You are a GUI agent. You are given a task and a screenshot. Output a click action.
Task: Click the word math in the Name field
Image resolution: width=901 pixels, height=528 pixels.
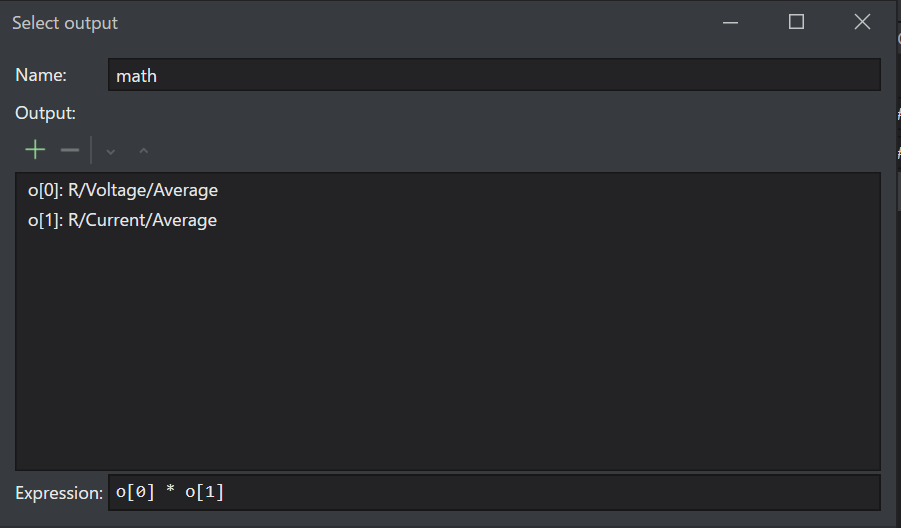coord(136,76)
